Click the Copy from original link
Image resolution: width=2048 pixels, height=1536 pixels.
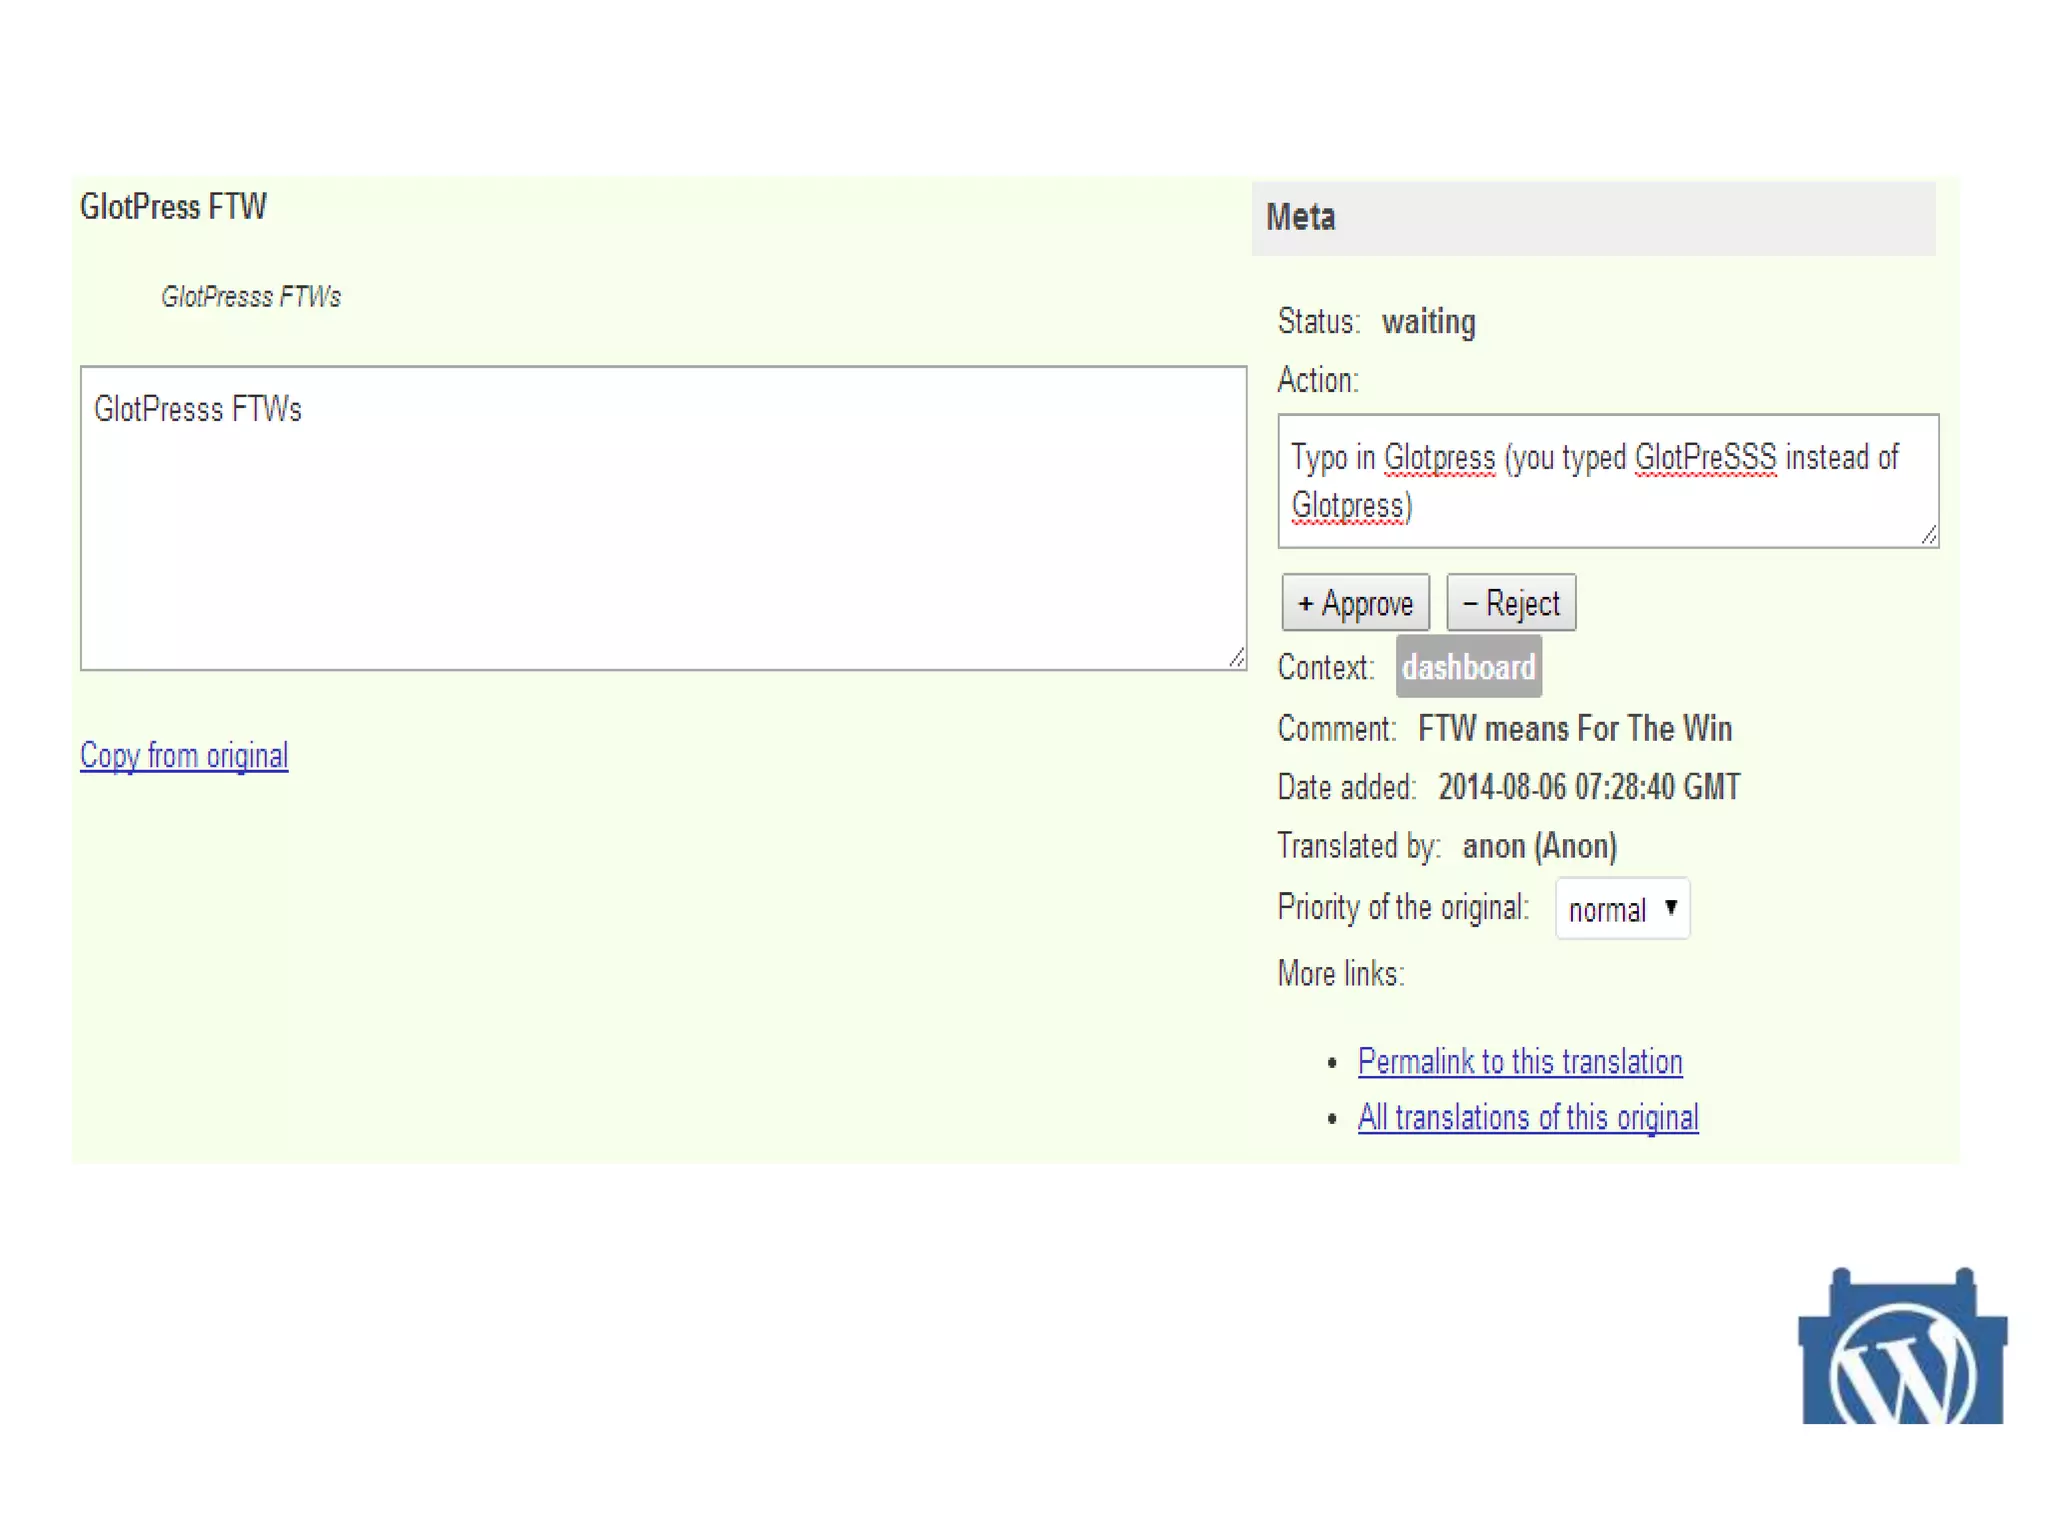[184, 756]
